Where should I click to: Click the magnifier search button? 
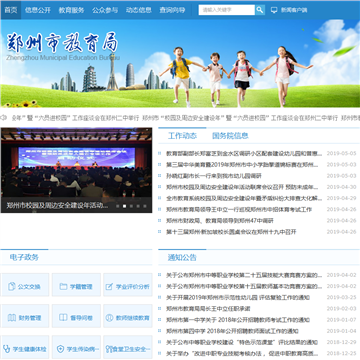260,10
